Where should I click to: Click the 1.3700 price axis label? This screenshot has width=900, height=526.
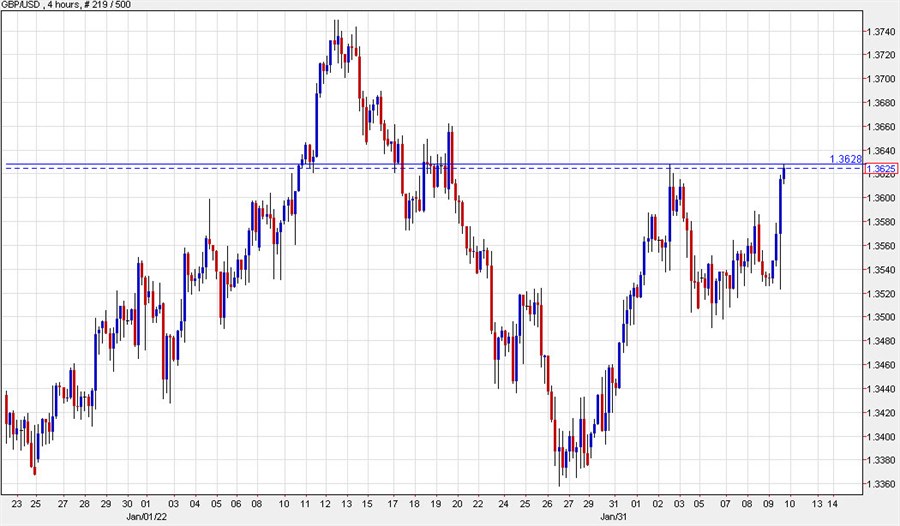point(880,79)
